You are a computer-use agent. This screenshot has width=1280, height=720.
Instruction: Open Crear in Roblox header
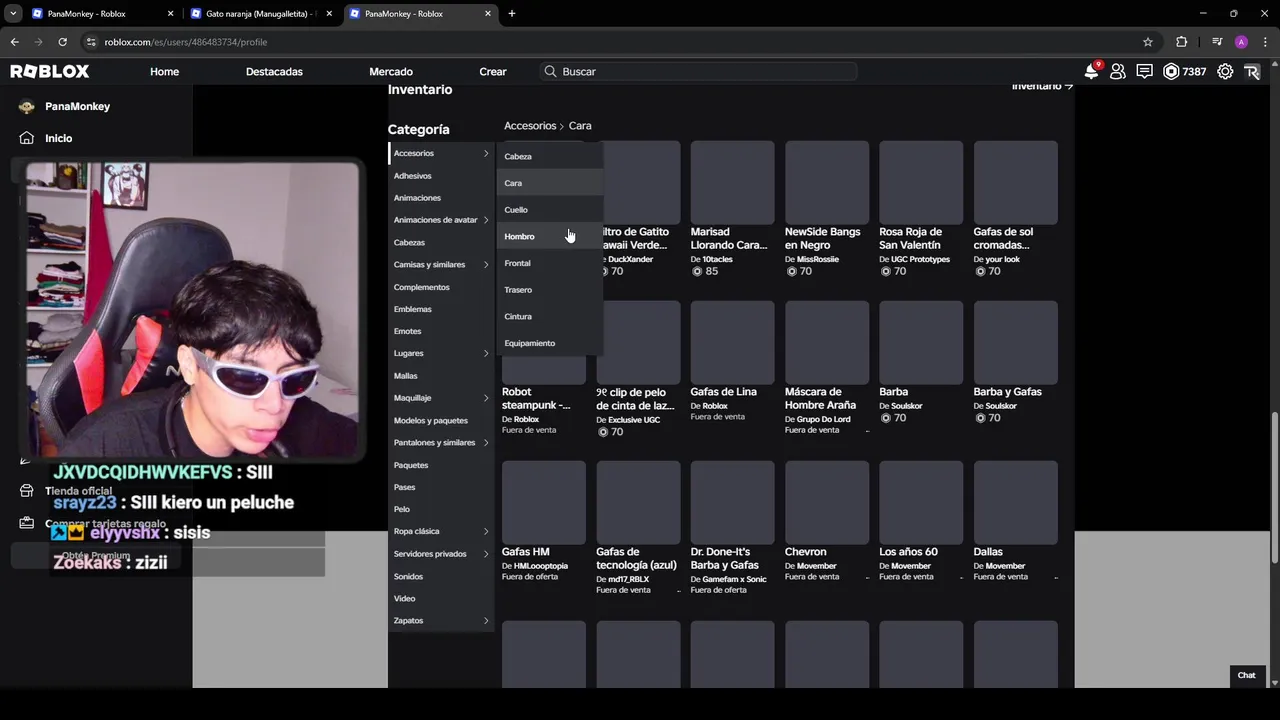coord(493,71)
